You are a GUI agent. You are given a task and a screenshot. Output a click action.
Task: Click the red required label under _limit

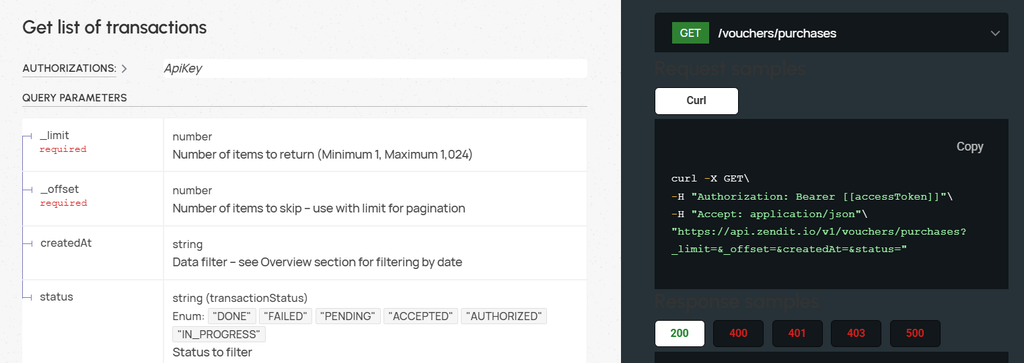63,150
